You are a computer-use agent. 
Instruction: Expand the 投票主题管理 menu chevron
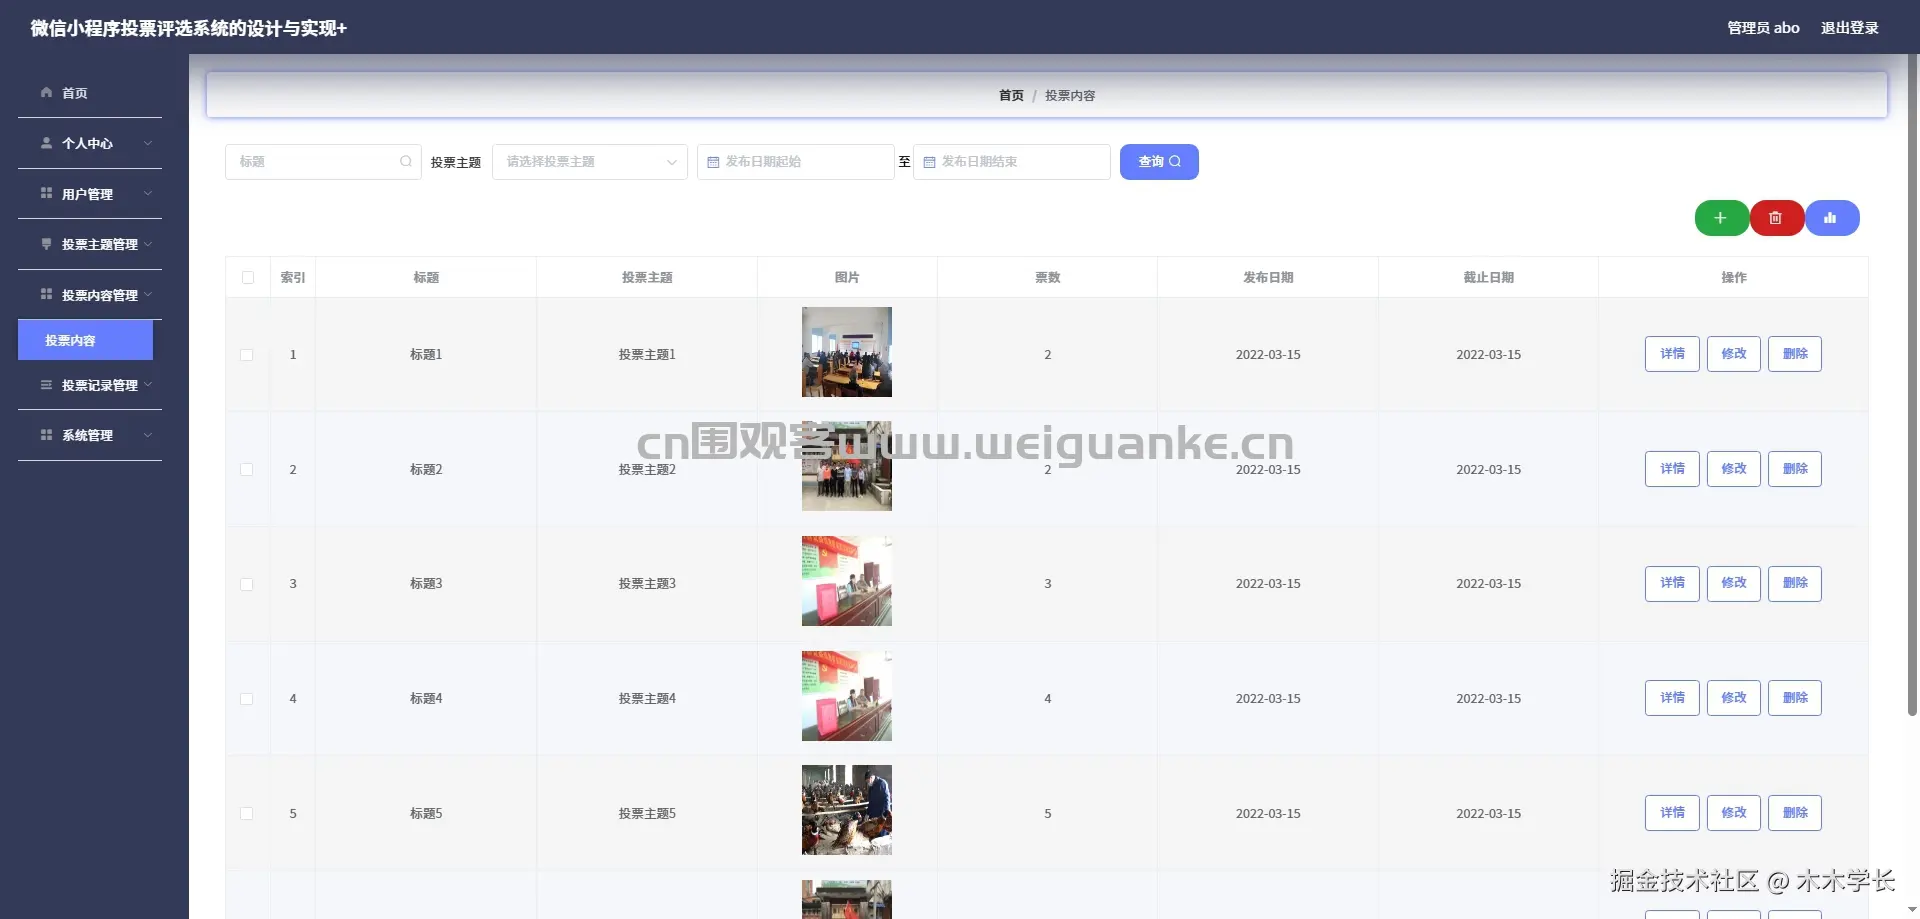(x=148, y=244)
